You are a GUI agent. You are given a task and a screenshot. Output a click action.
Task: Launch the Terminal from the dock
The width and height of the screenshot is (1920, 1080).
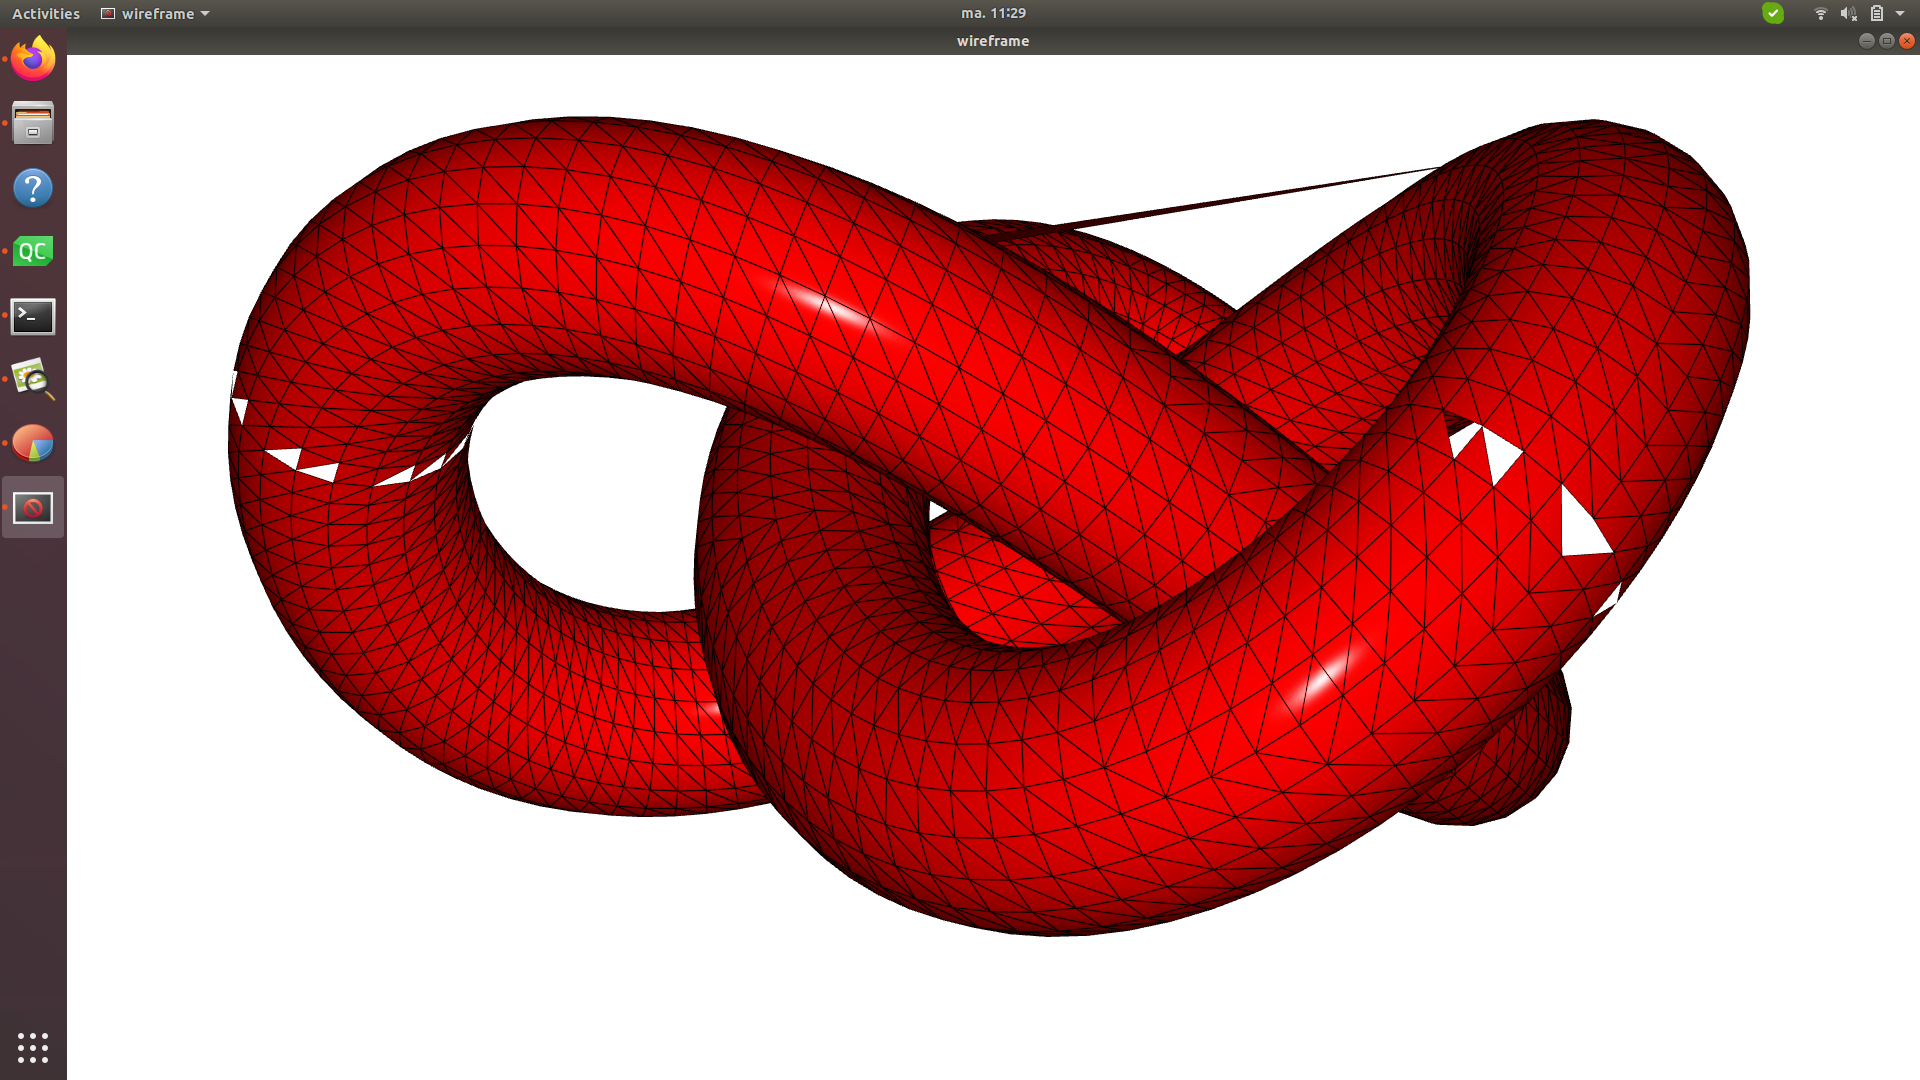click(33, 316)
